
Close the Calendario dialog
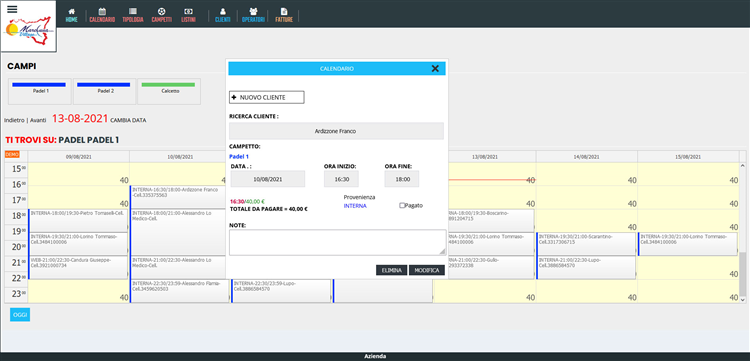pos(435,68)
